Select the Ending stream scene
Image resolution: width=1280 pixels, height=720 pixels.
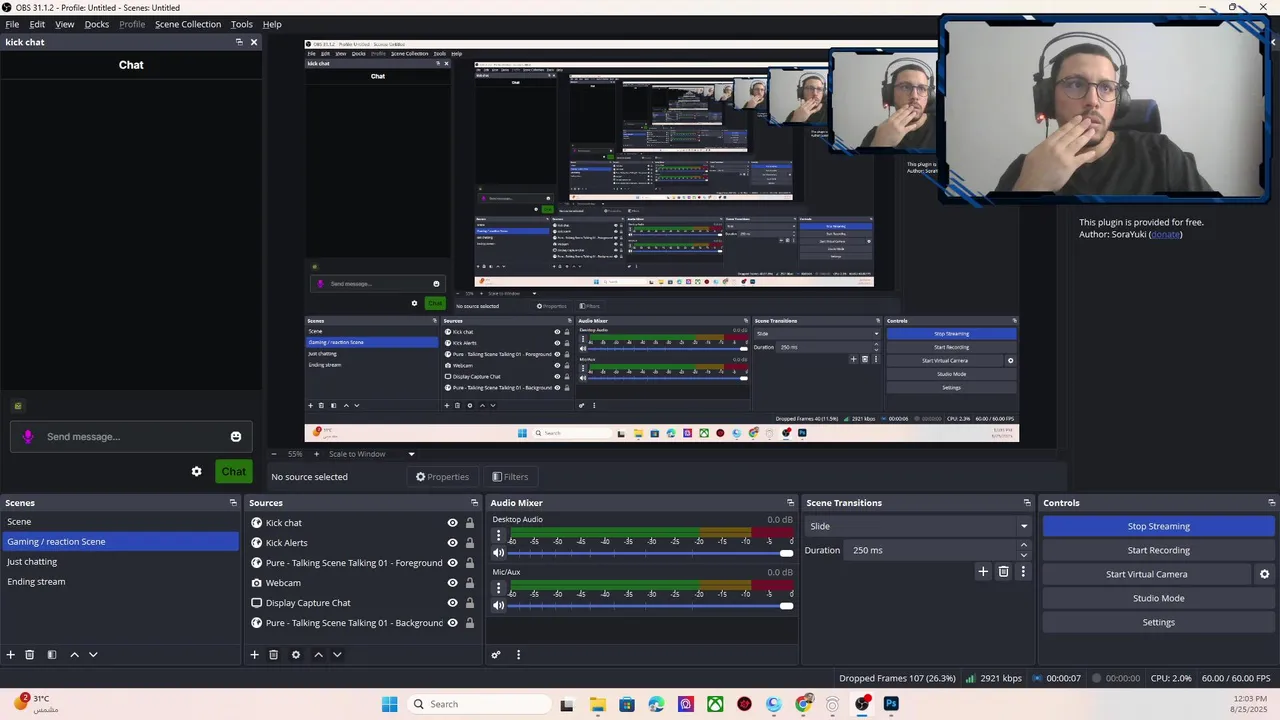pyautogui.click(x=36, y=582)
